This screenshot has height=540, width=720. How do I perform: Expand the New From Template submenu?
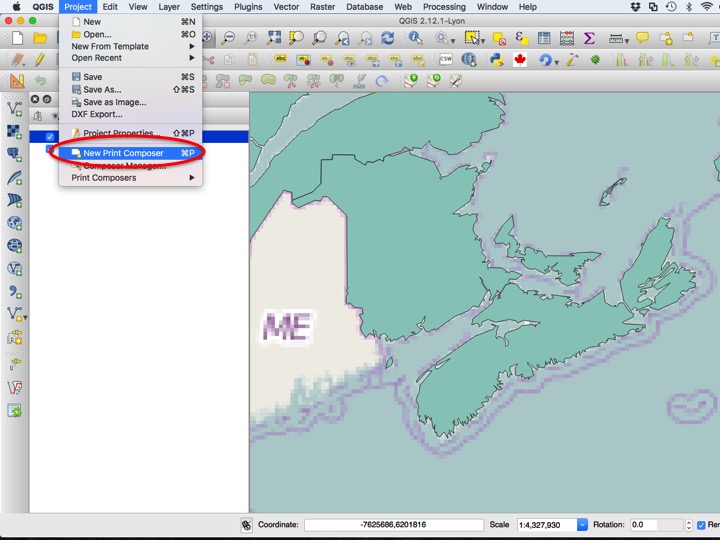(130, 46)
